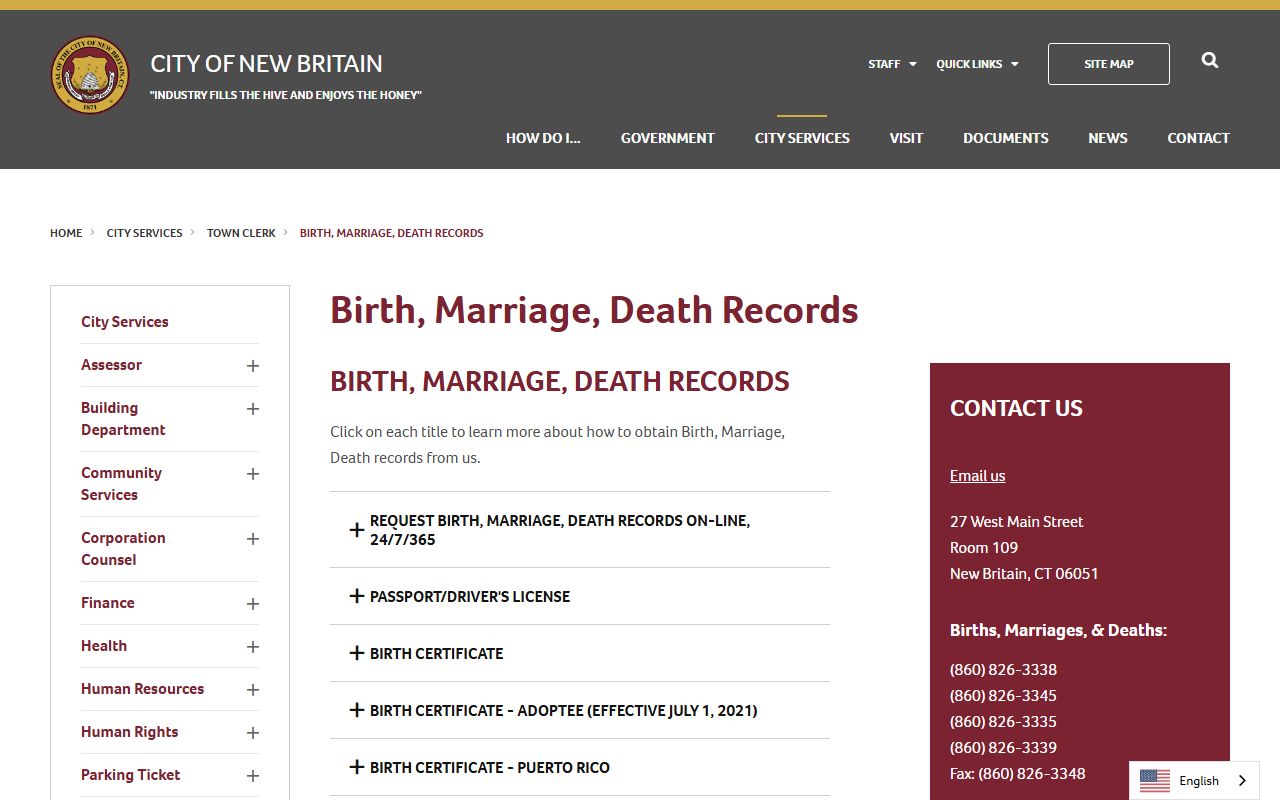Image resolution: width=1280 pixels, height=800 pixels.
Task: Open the Visit menu
Action: pyautogui.click(x=906, y=138)
